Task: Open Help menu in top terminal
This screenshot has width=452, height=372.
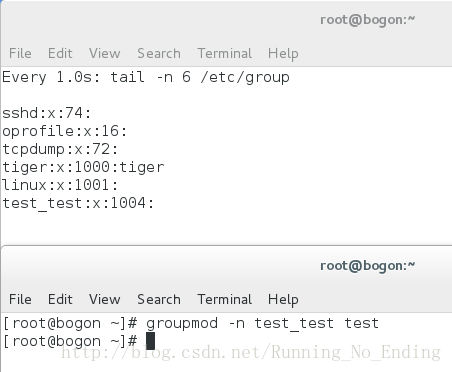Action: pyautogui.click(x=283, y=54)
